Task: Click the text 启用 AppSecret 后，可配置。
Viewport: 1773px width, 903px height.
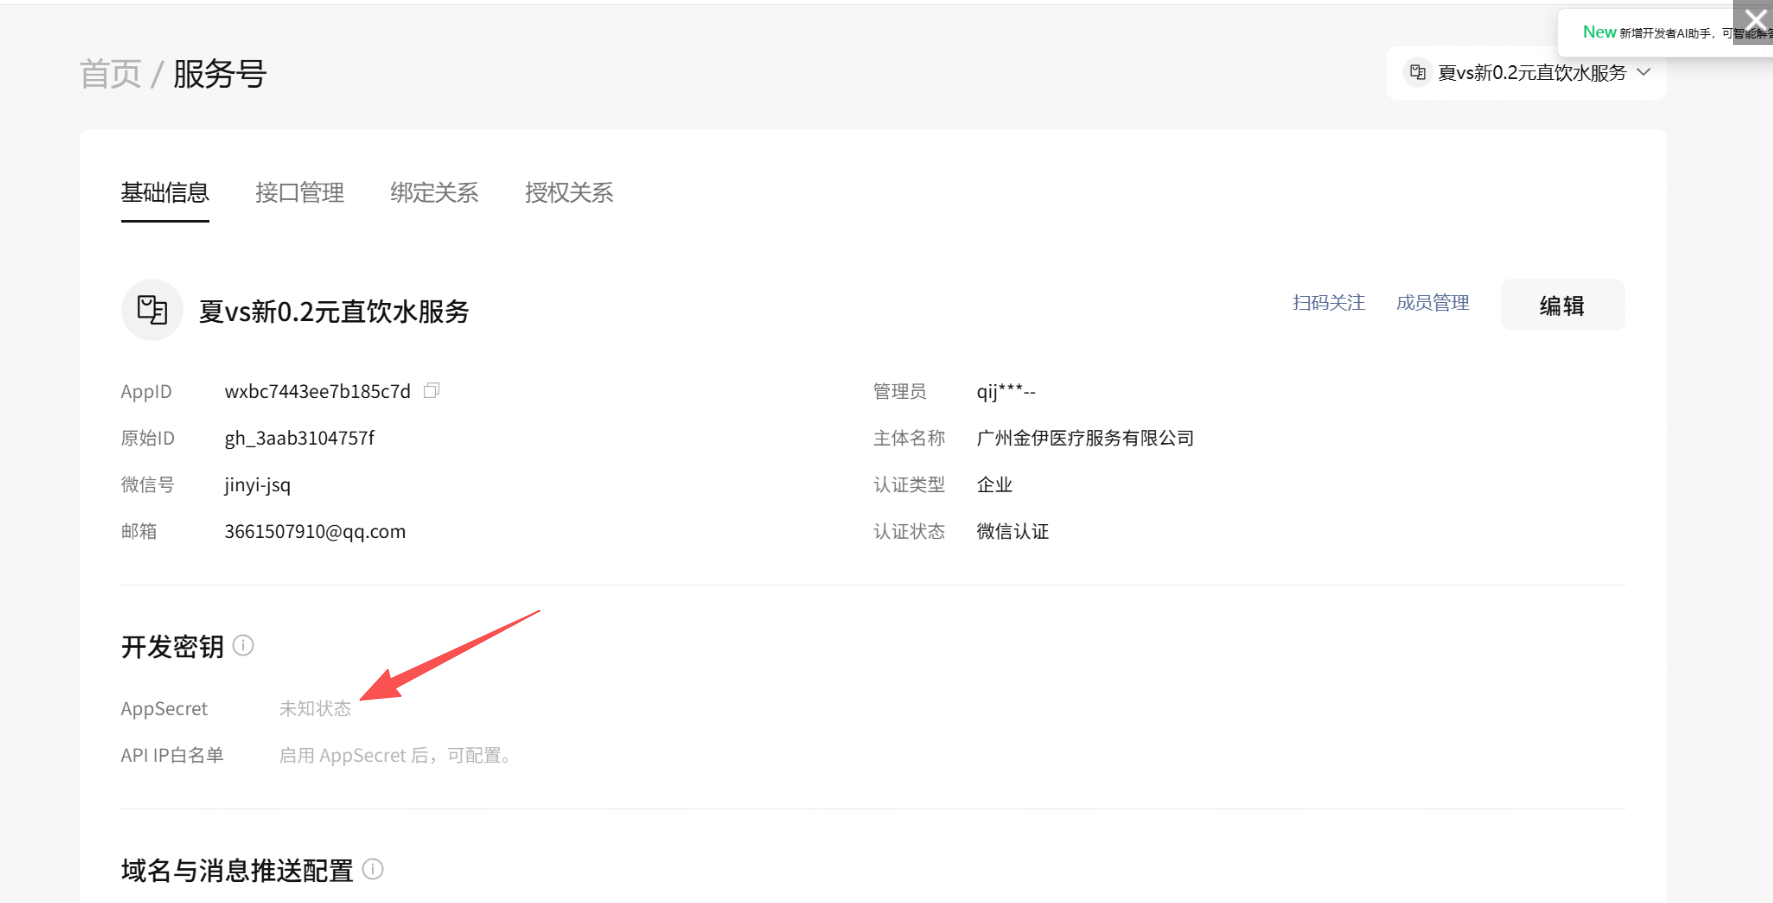Action: tap(398, 755)
